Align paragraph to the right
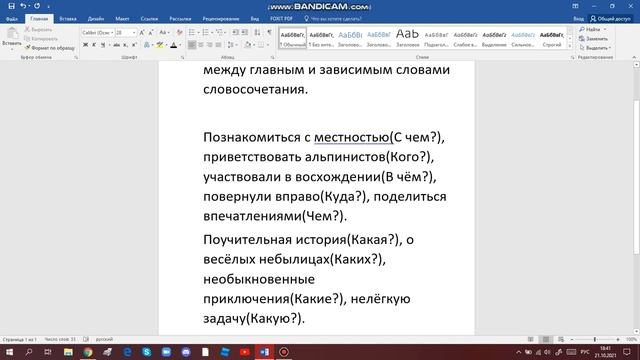Viewport: 640px width, 360px height. [209, 45]
